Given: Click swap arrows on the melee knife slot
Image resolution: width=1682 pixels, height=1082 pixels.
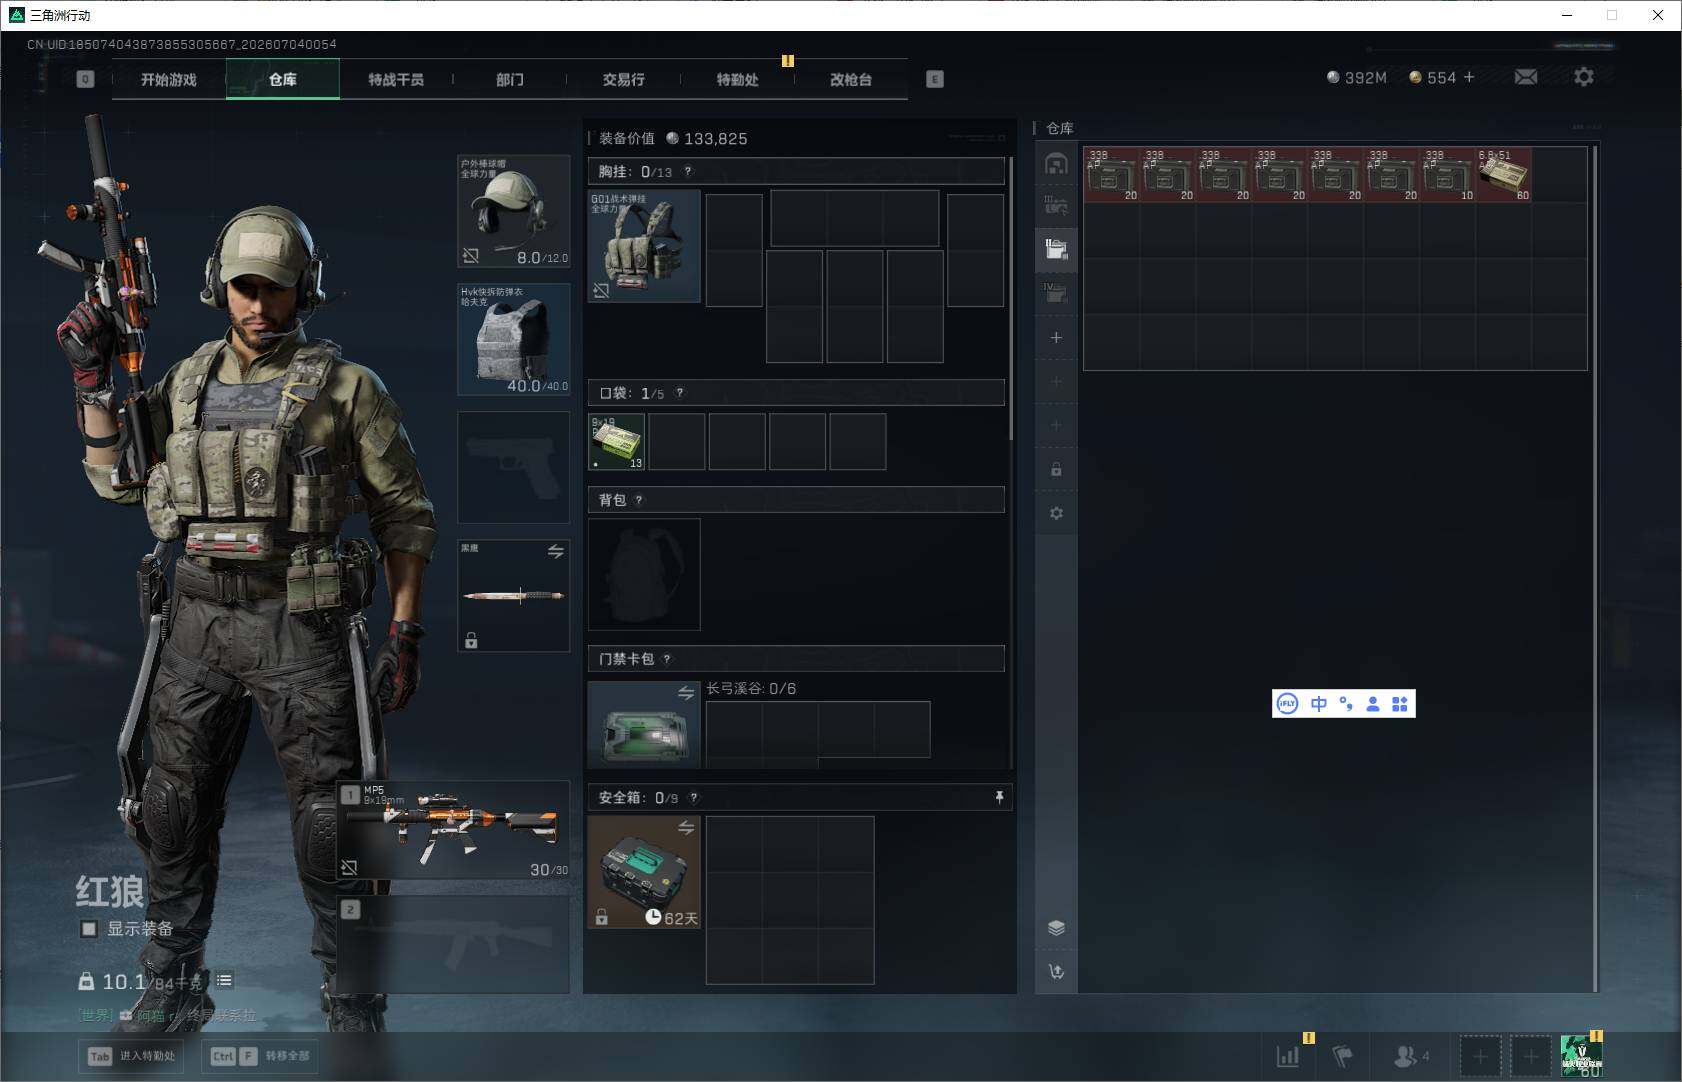Looking at the screenshot, I should 555,551.
